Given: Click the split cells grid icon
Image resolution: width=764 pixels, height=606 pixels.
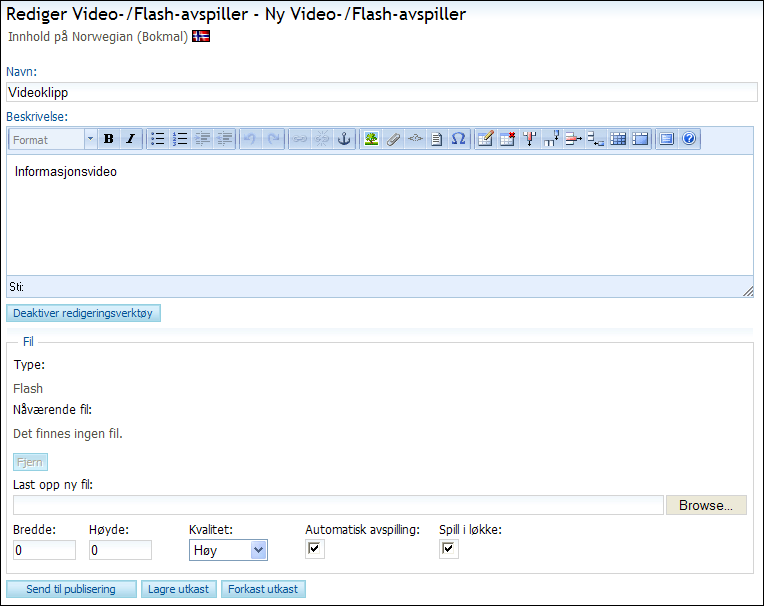Looking at the screenshot, I should point(618,139).
